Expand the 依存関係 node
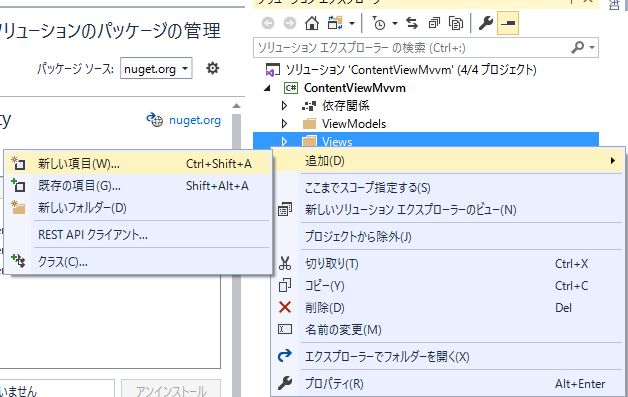628x397 pixels. (x=284, y=106)
